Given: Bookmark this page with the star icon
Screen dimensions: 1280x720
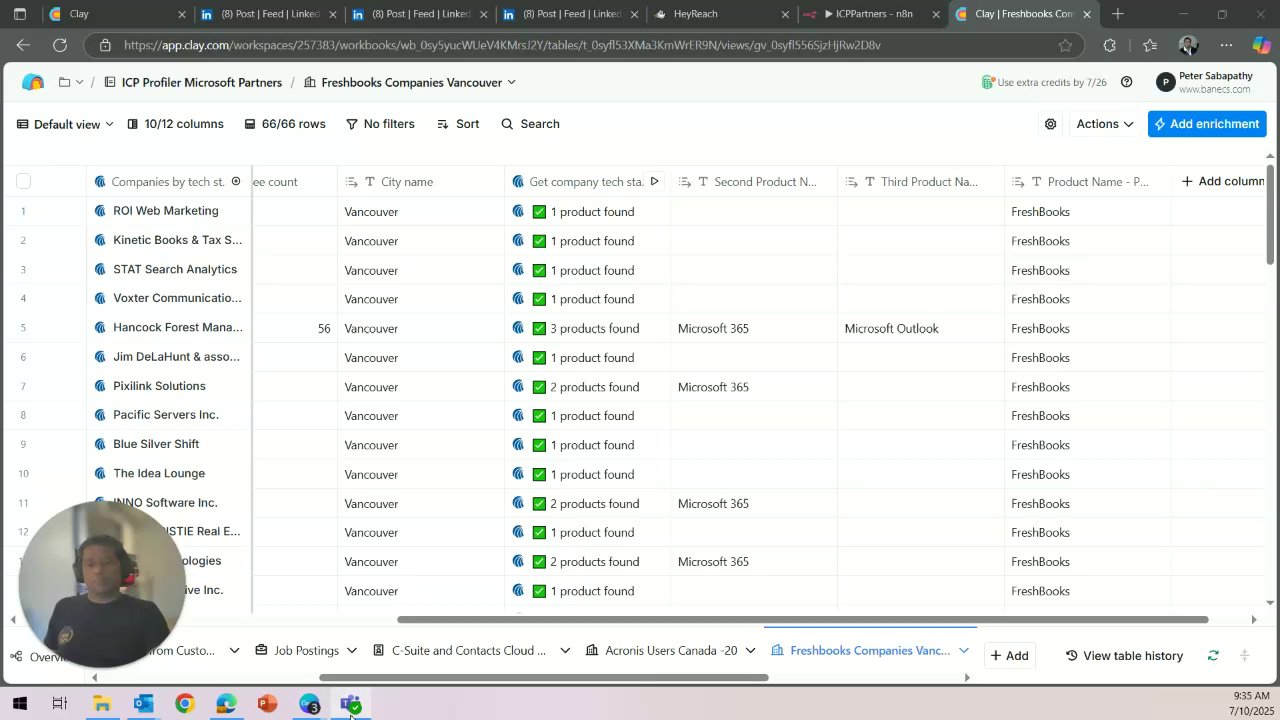Looking at the screenshot, I should (1065, 45).
